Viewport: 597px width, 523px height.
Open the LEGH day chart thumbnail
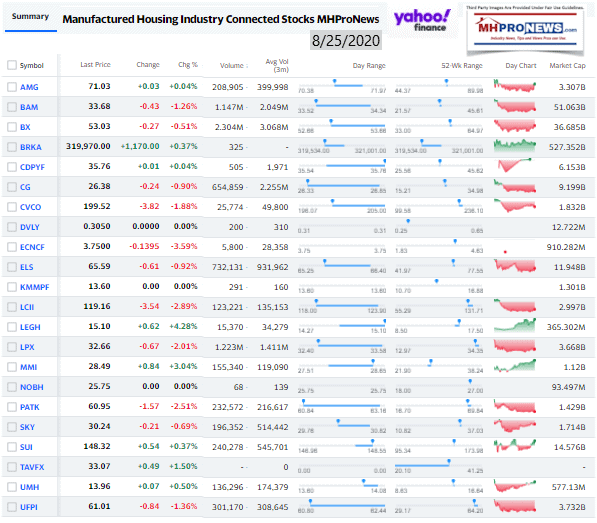click(515, 325)
